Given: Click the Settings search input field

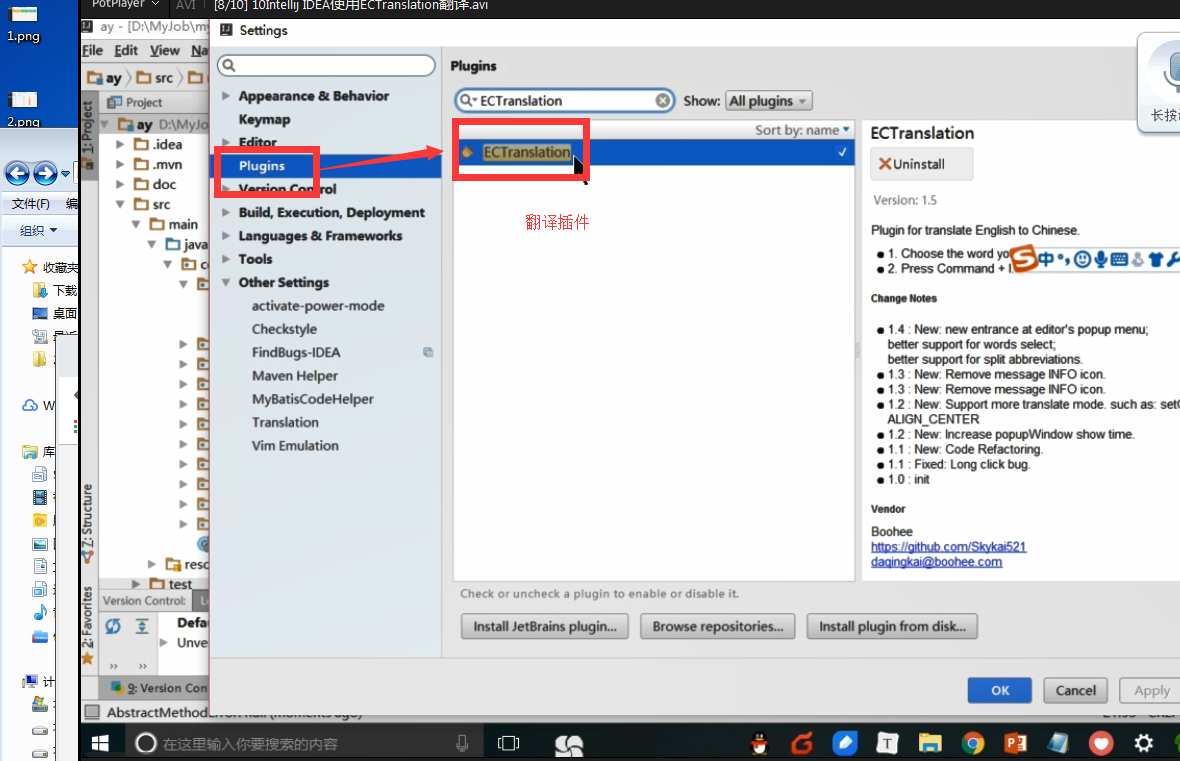Looking at the screenshot, I should (x=326, y=65).
